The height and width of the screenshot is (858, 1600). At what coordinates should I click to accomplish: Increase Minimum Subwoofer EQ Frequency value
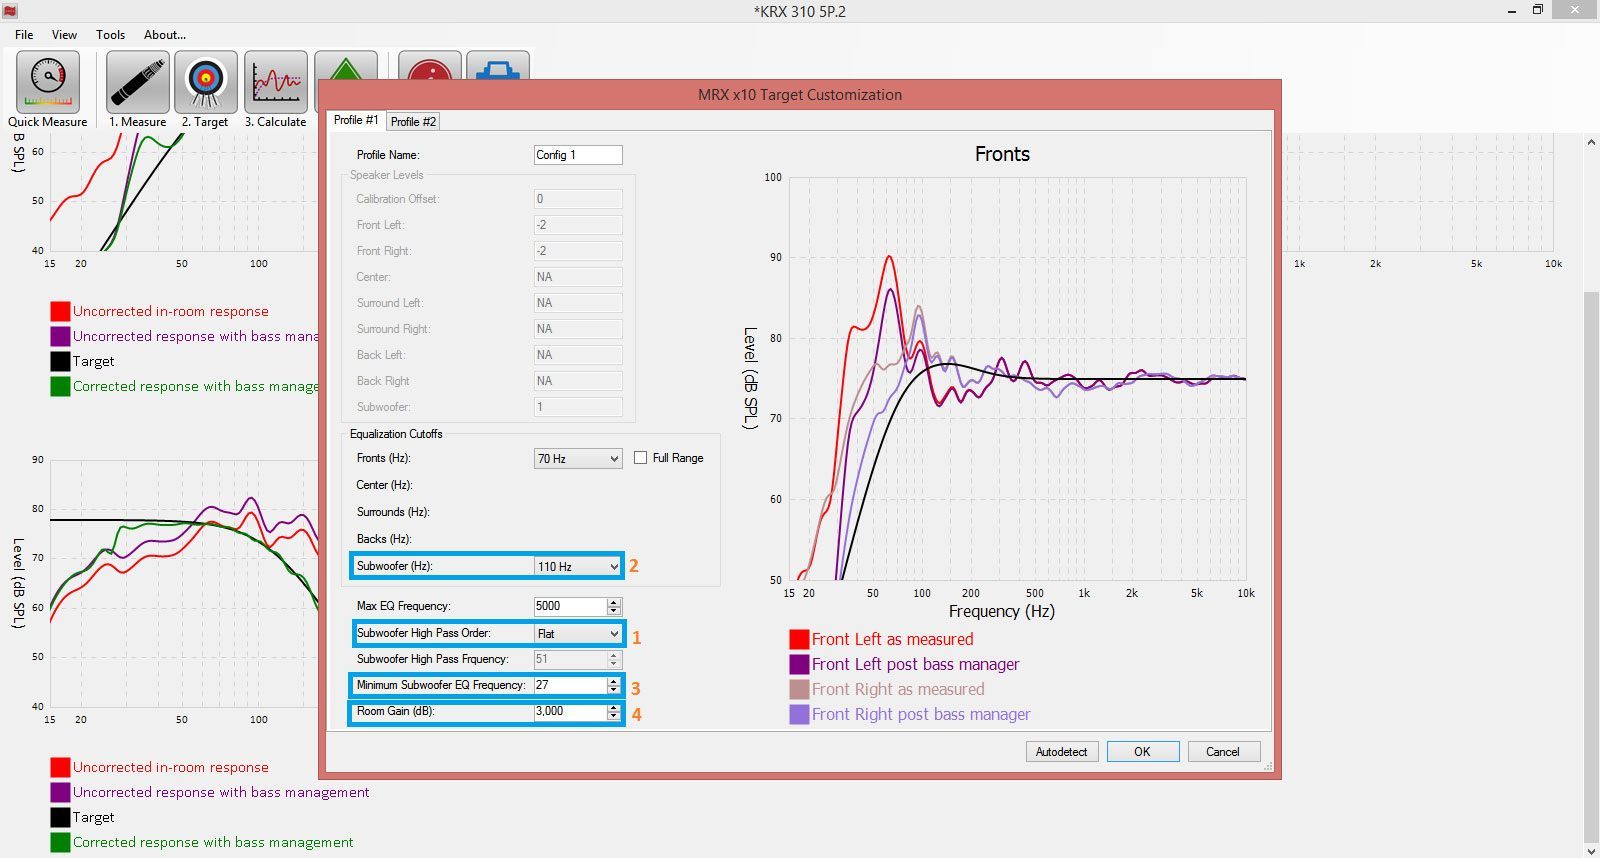point(614,681)
